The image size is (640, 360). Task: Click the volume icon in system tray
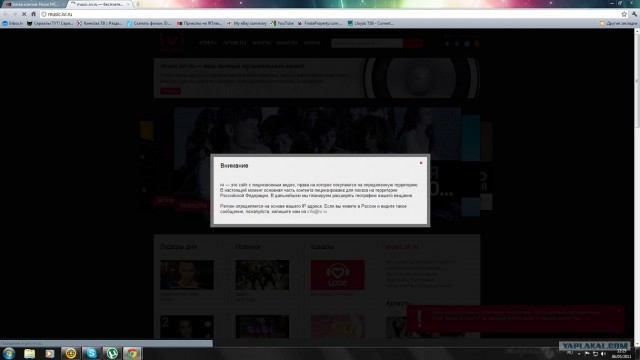(603, 354)
